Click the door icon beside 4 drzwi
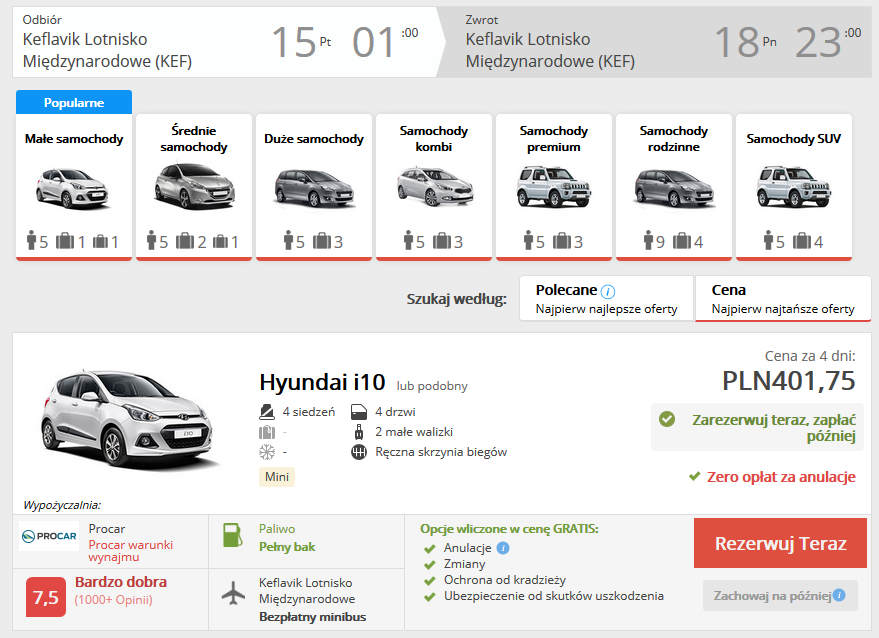This screenshot has width=879, height=638. coord(359,412)
